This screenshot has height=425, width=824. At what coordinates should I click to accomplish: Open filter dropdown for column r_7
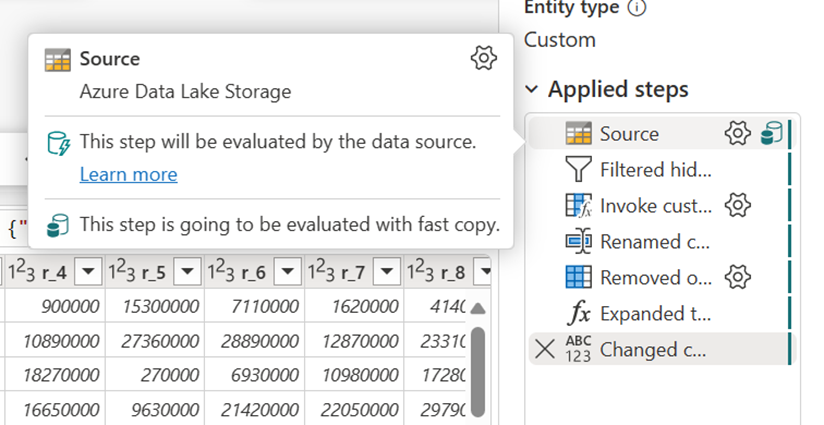(387, 272)
